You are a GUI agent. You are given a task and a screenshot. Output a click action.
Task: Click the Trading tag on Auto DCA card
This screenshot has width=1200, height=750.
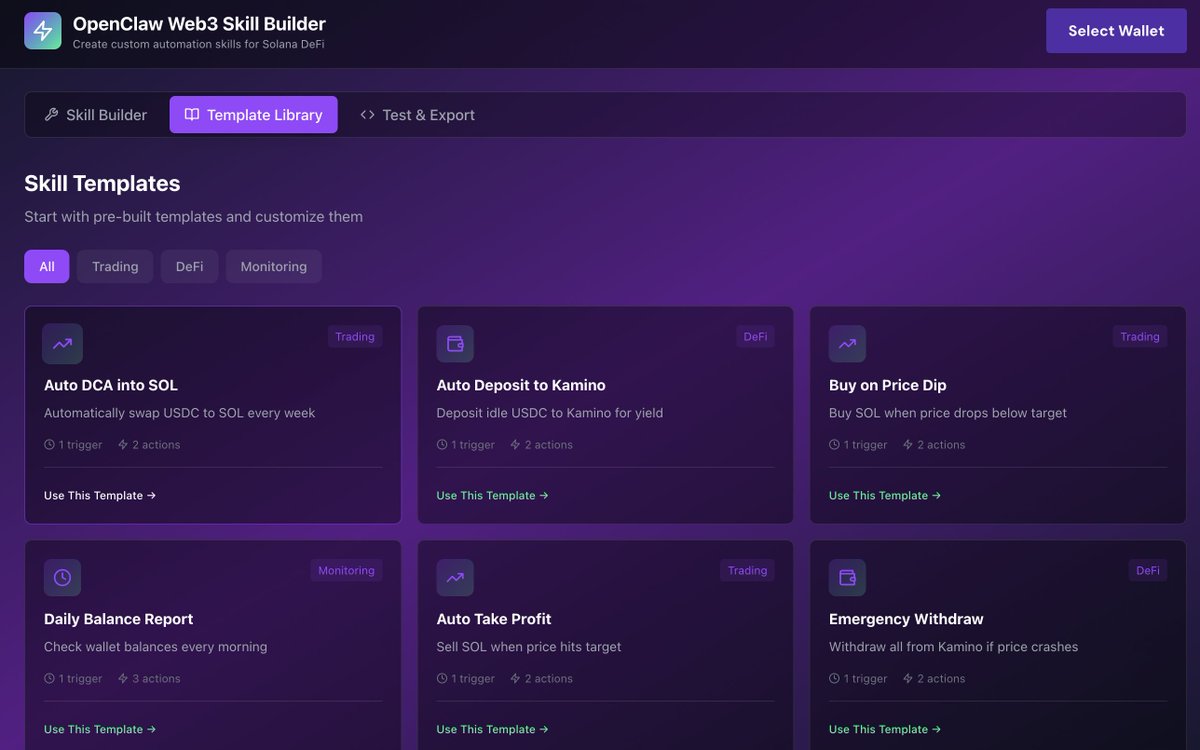click(x=355, y=337)
